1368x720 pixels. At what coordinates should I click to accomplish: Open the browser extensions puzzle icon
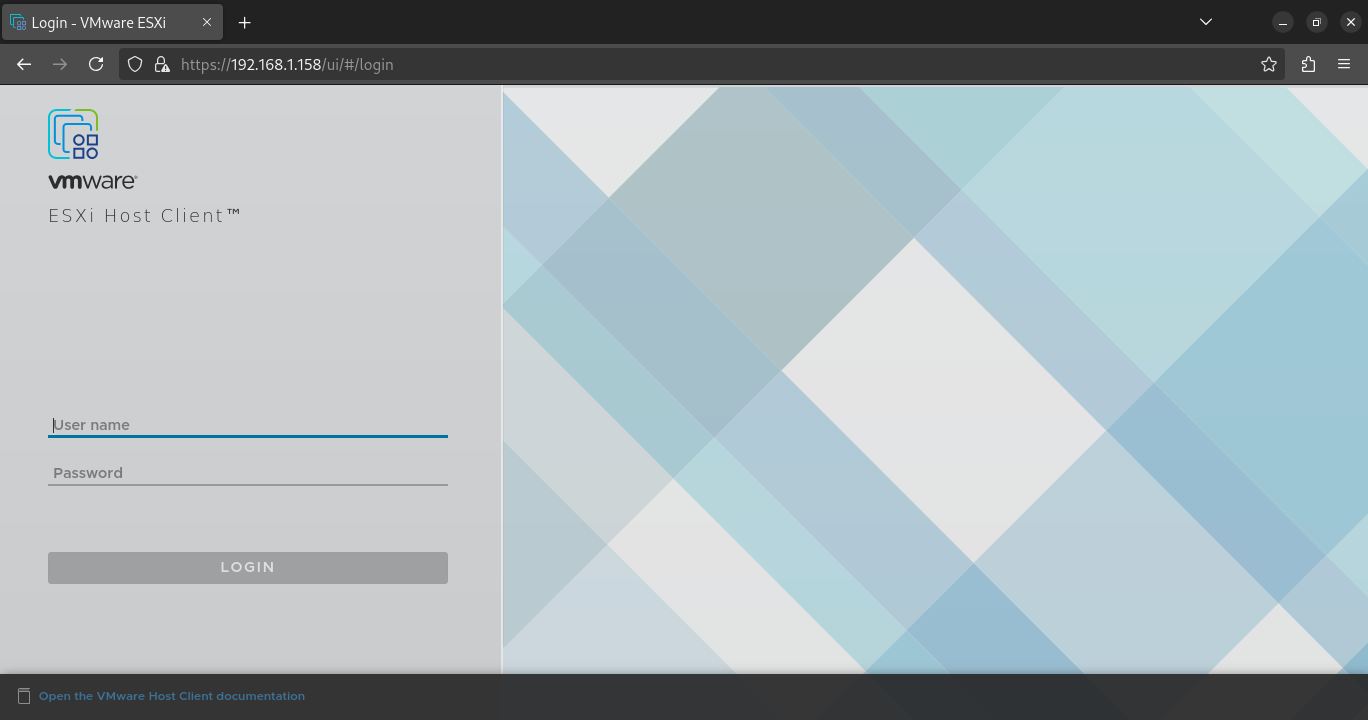[x=1308, y=64]
